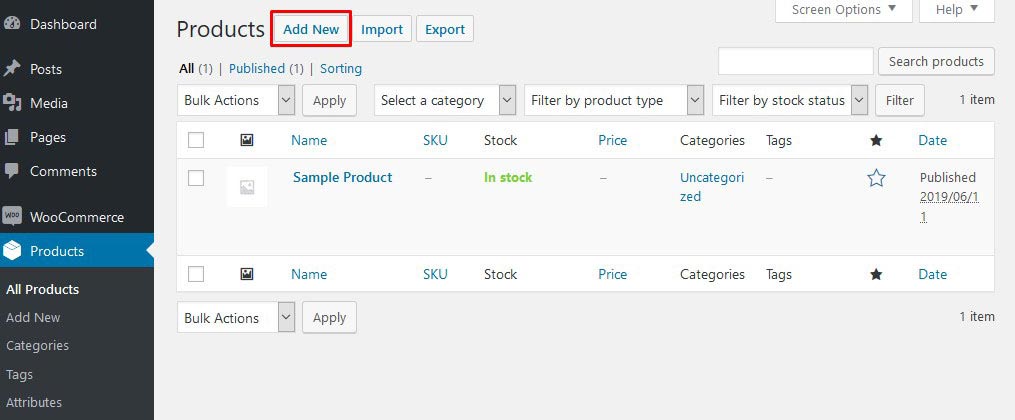Click the green In stock text
The width and height of the screenshot is (1015, 420).
(x=508, y=177)
